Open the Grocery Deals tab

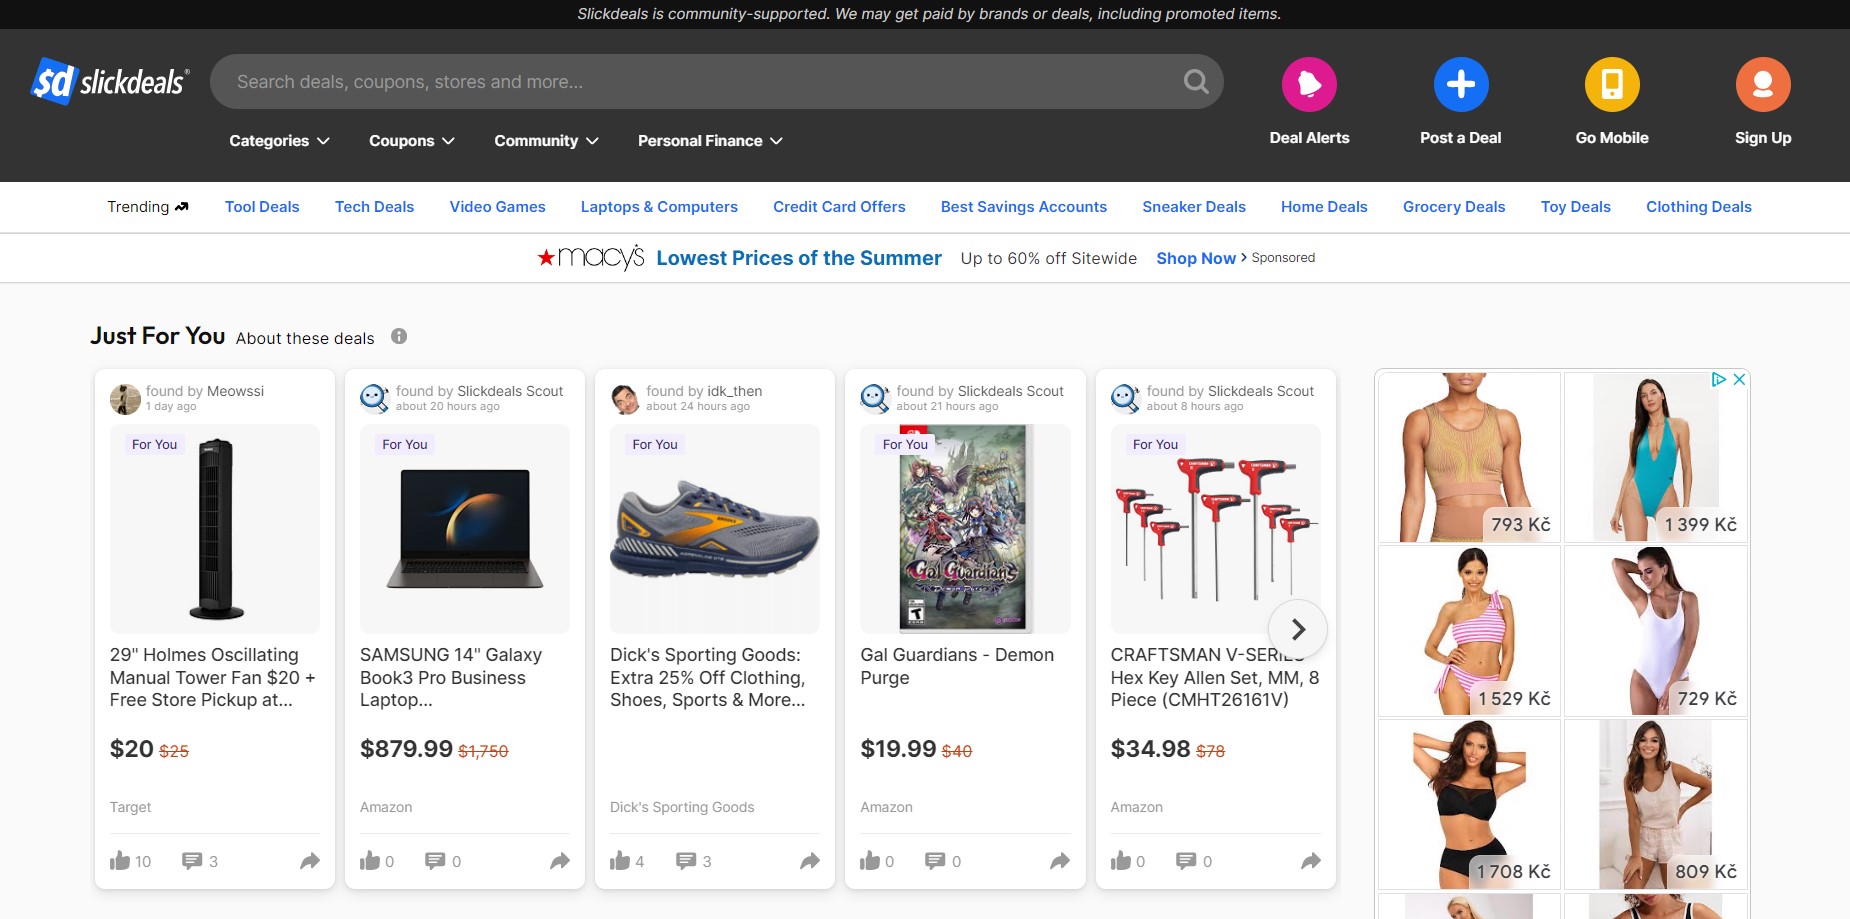1454,207
